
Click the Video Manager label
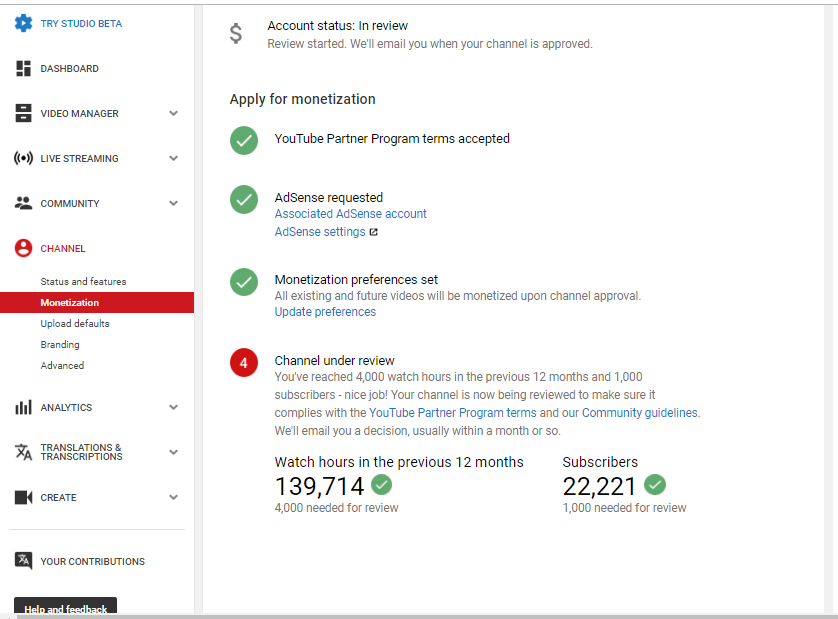point(80,113)
